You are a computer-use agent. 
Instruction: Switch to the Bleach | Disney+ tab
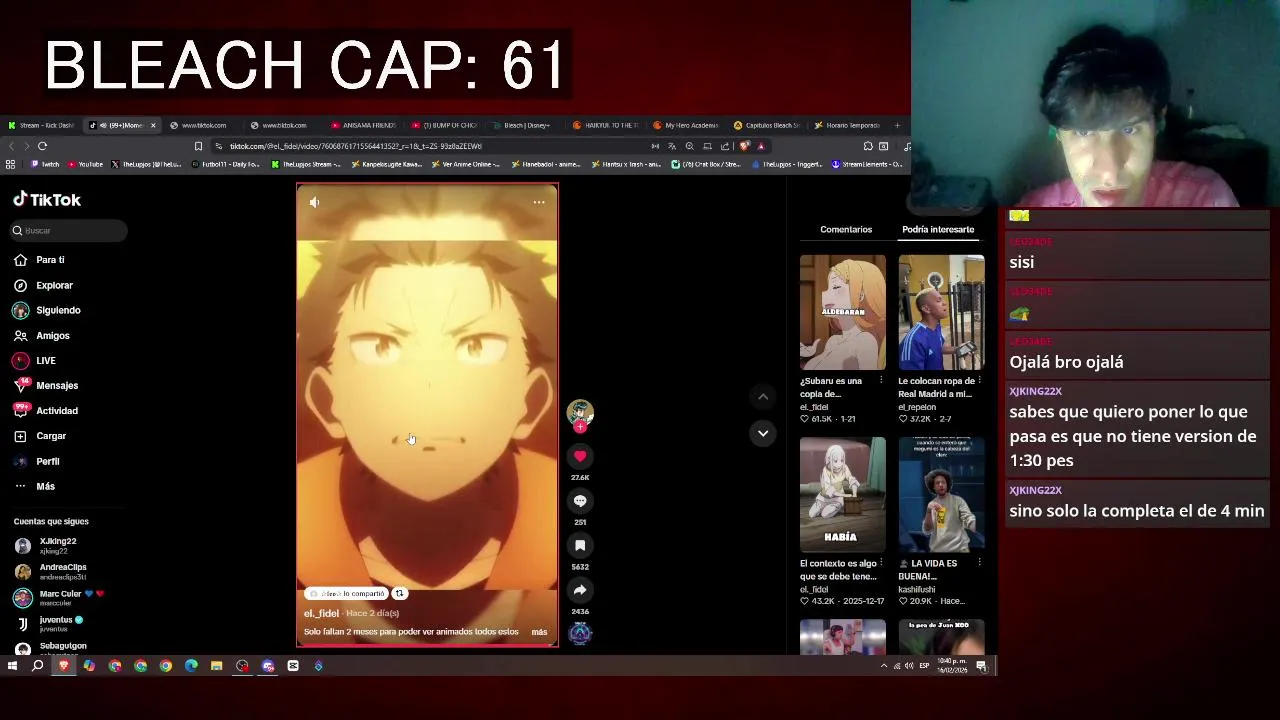526,125
